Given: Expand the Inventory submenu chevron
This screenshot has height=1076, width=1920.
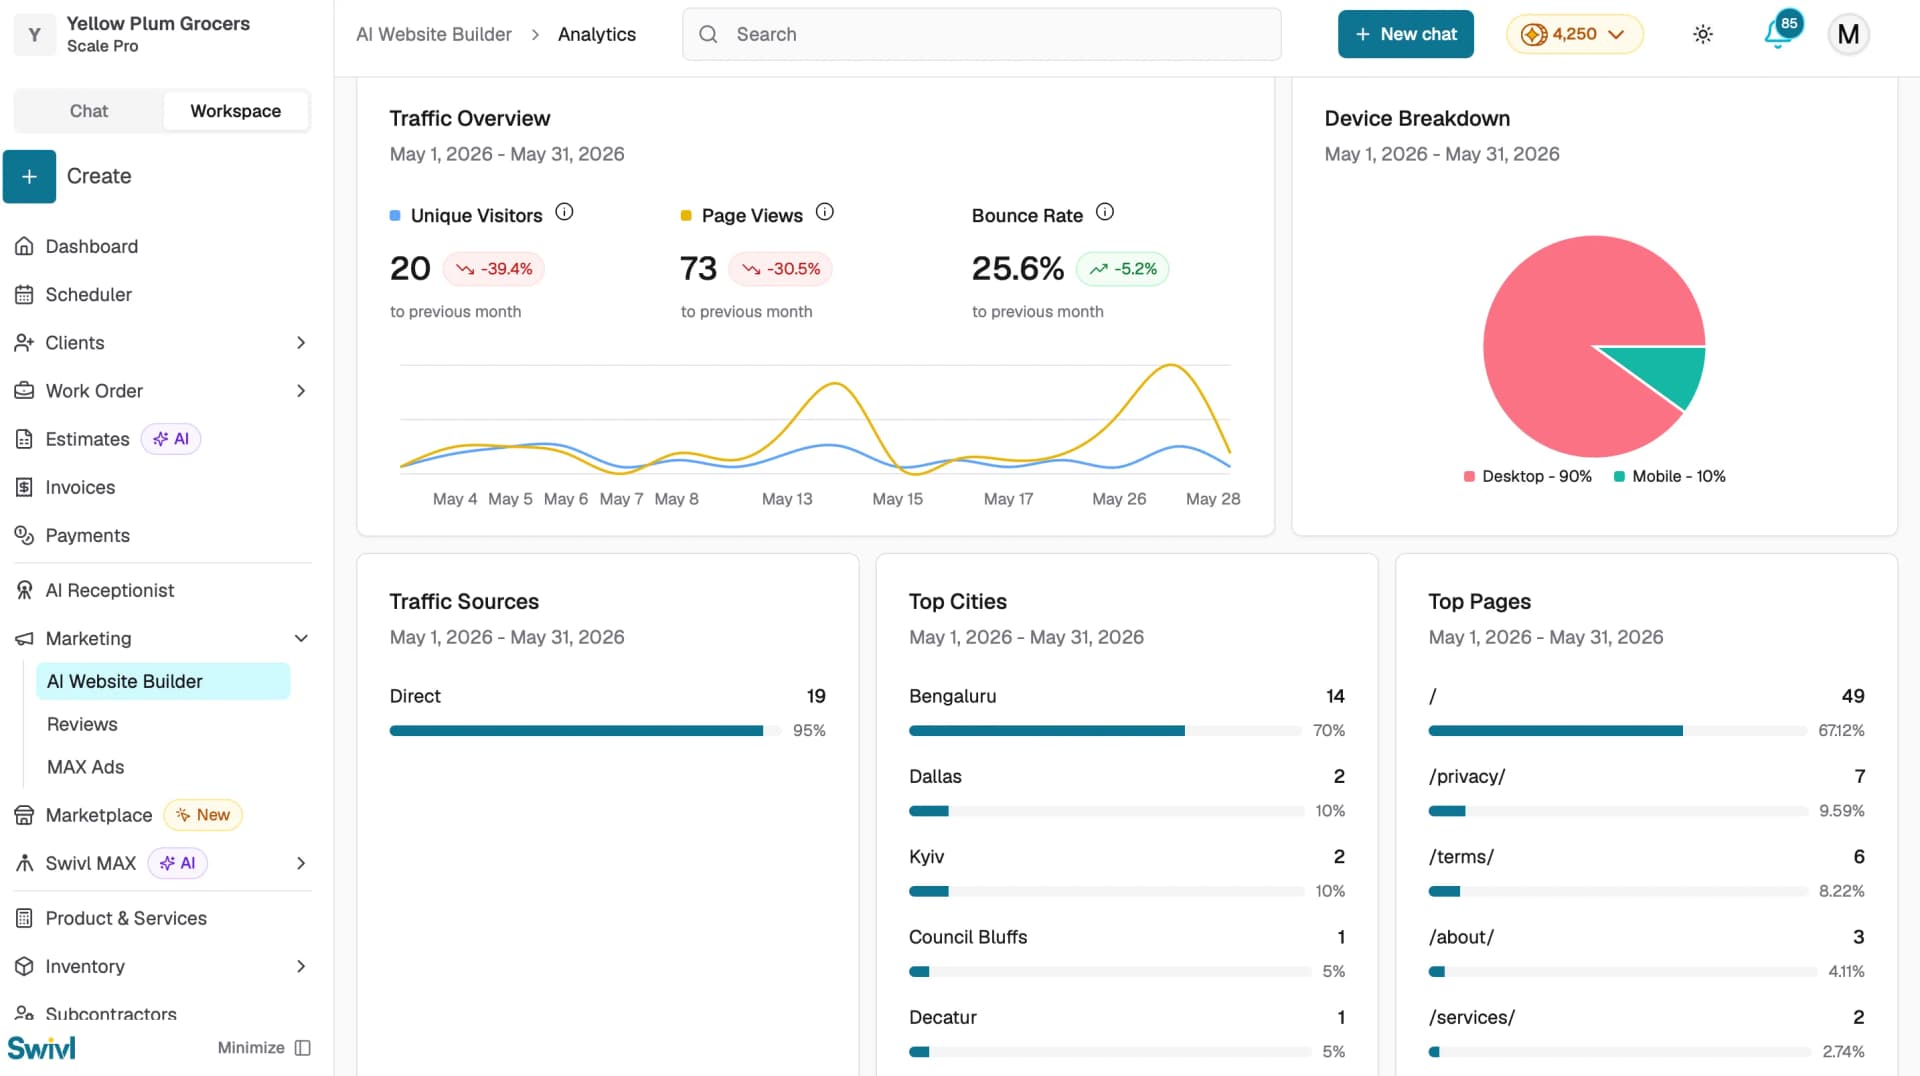Looking at the screenshot, I should tap(301, 966).
